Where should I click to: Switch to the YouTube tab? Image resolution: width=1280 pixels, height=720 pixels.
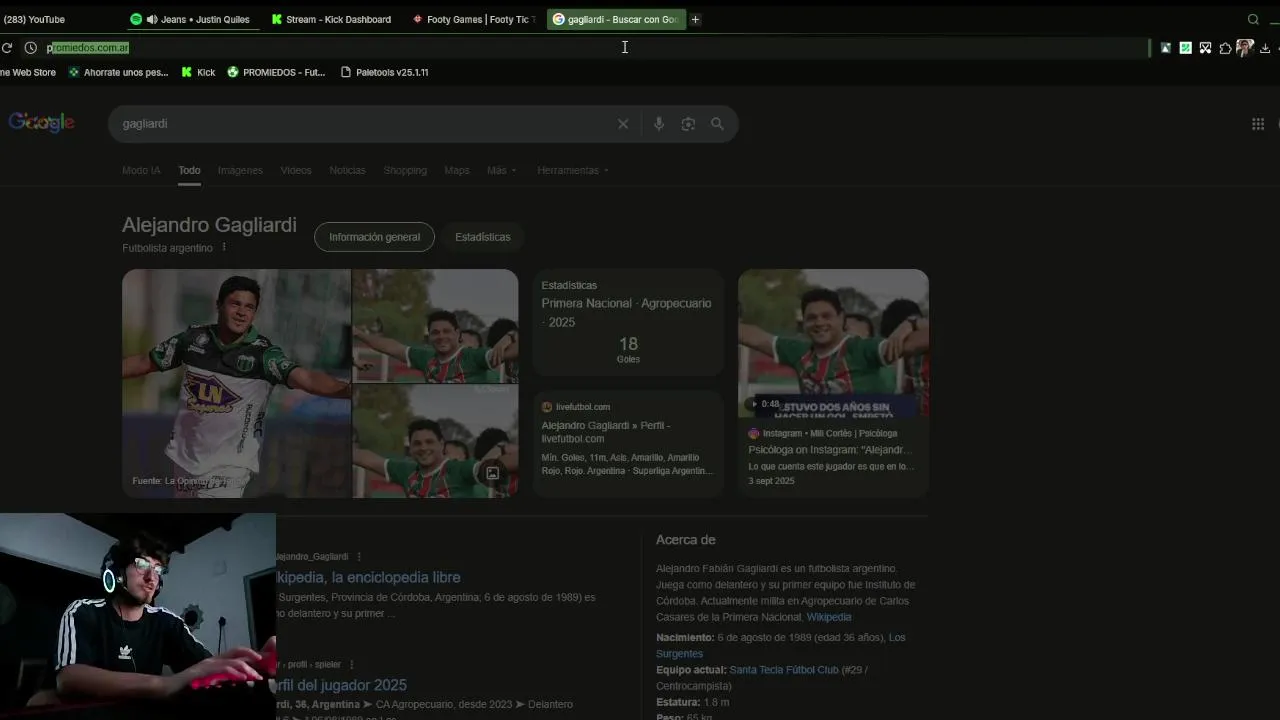point(34,19)
